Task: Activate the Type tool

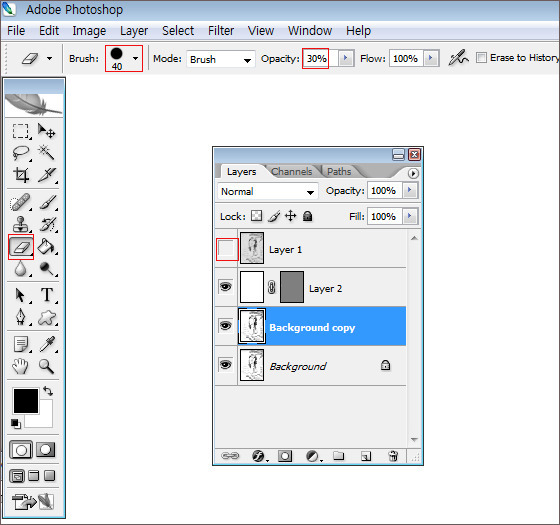Action: click(x=47, y=295)
